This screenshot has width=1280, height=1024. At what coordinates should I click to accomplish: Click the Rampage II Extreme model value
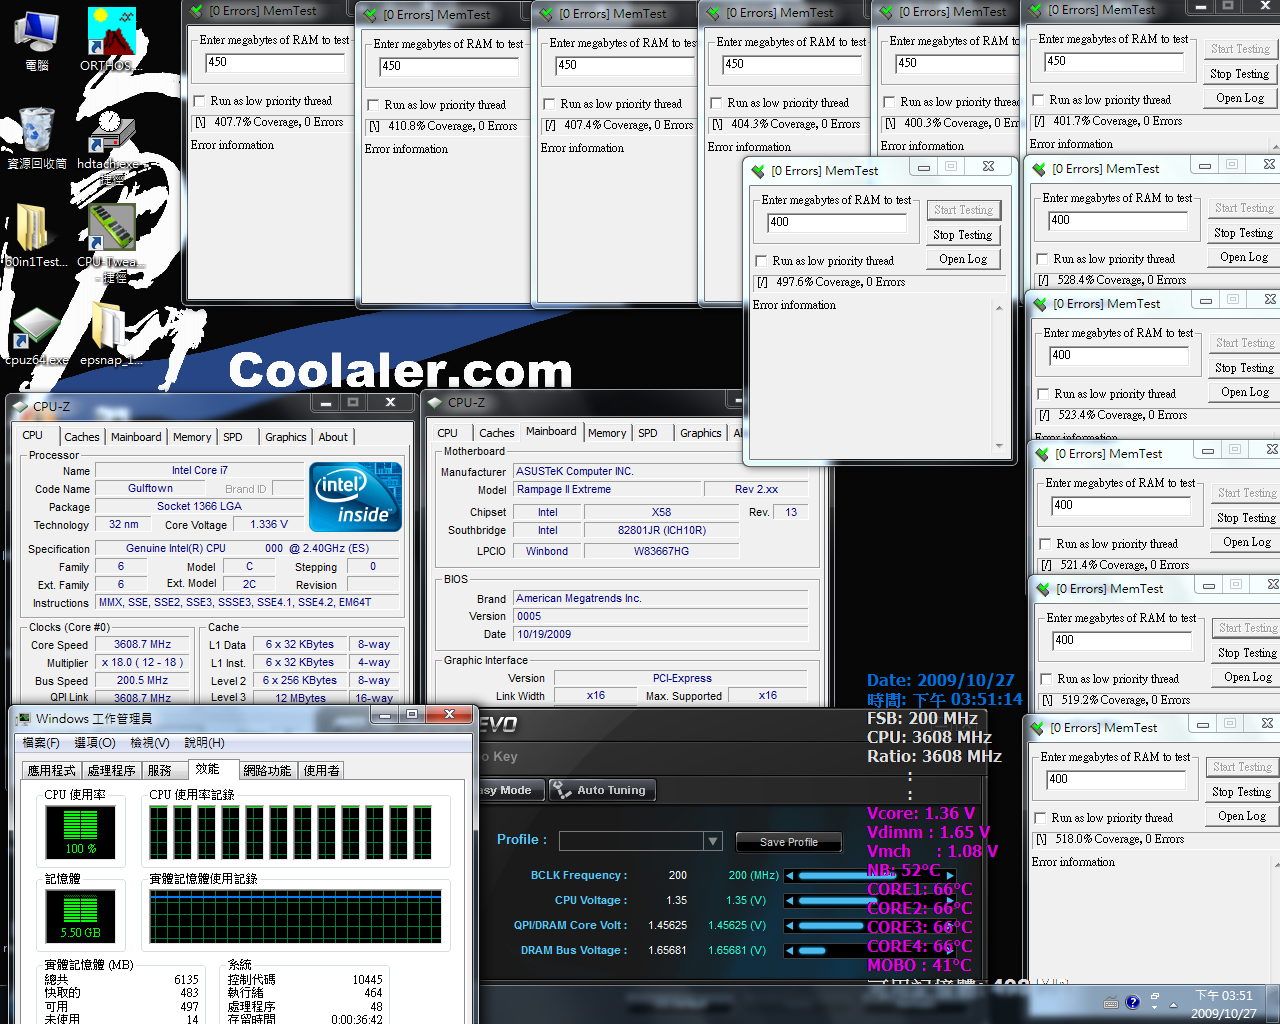[x=606, y=490]
